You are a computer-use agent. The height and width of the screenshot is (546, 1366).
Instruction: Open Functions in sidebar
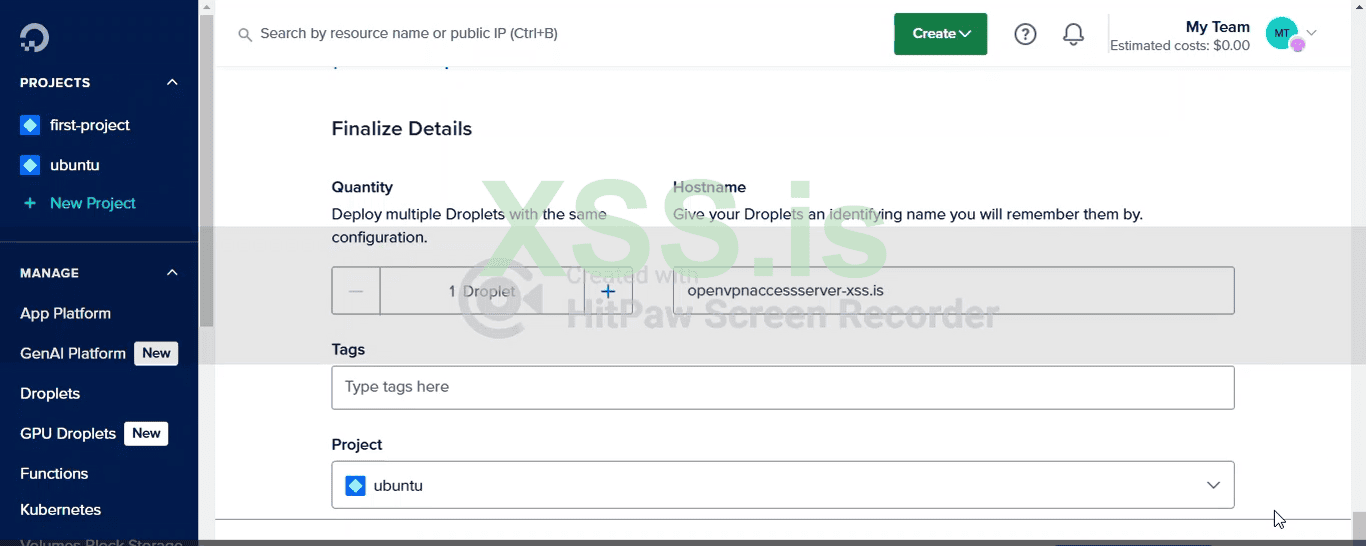click(54, 473)
